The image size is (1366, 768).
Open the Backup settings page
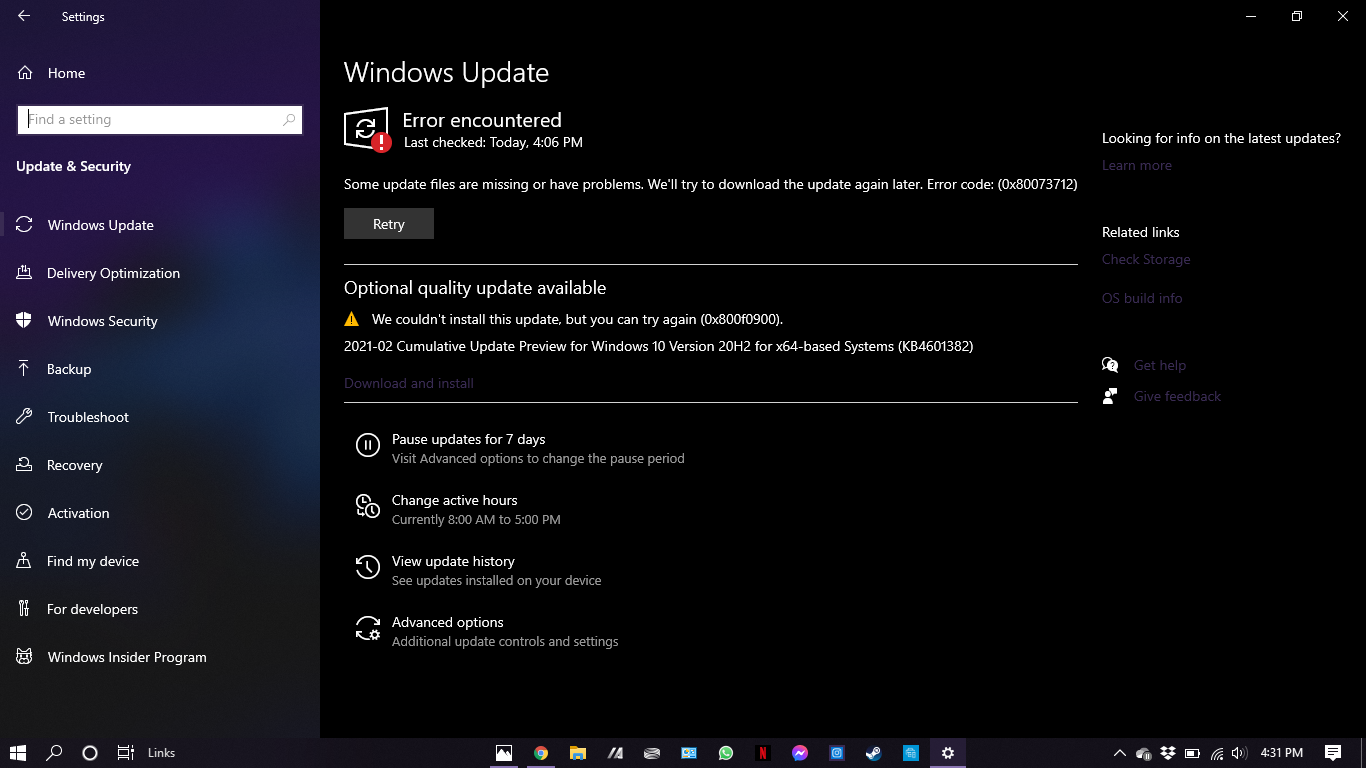pyautogui.click(x=160, y=369)
